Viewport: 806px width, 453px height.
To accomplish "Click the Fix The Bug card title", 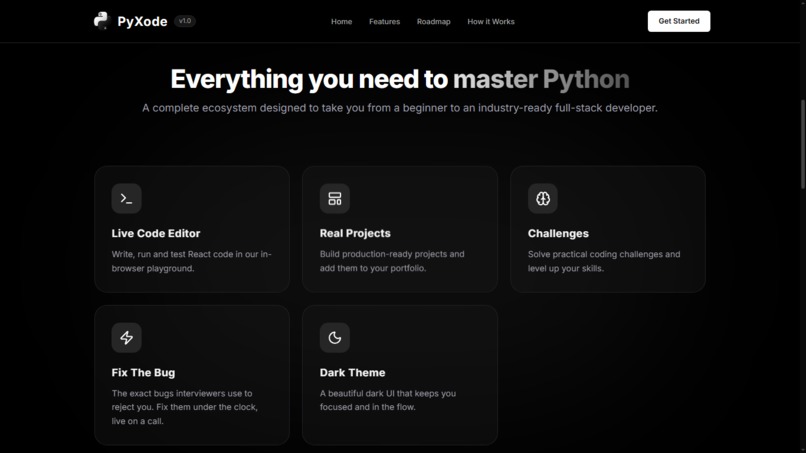I will (143, 373).
